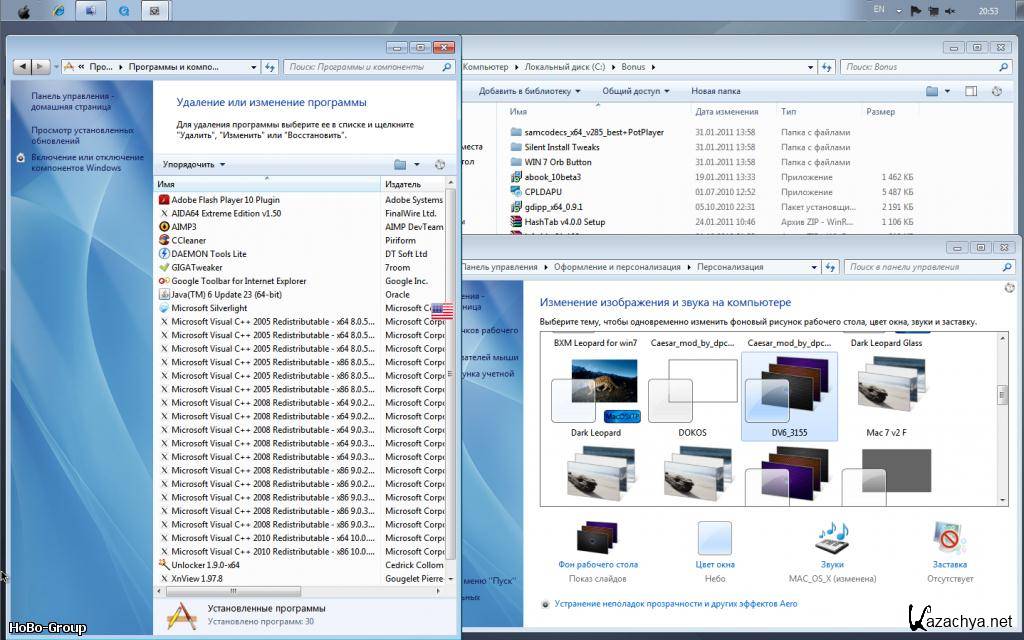Click the Apple logo start button
Screen dimensions: 1024x640
click(x=23, y=11)
